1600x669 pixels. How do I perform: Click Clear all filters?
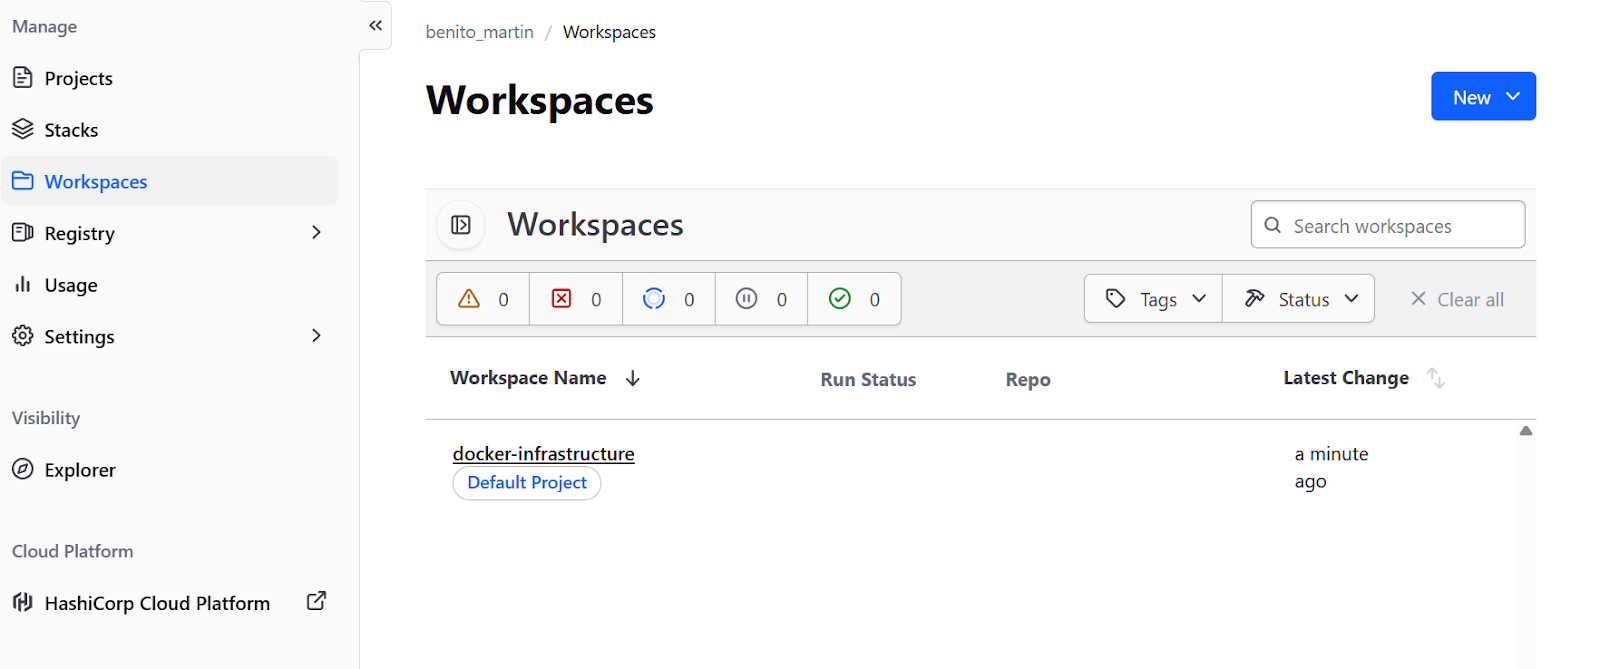(x=1457, y=299)
